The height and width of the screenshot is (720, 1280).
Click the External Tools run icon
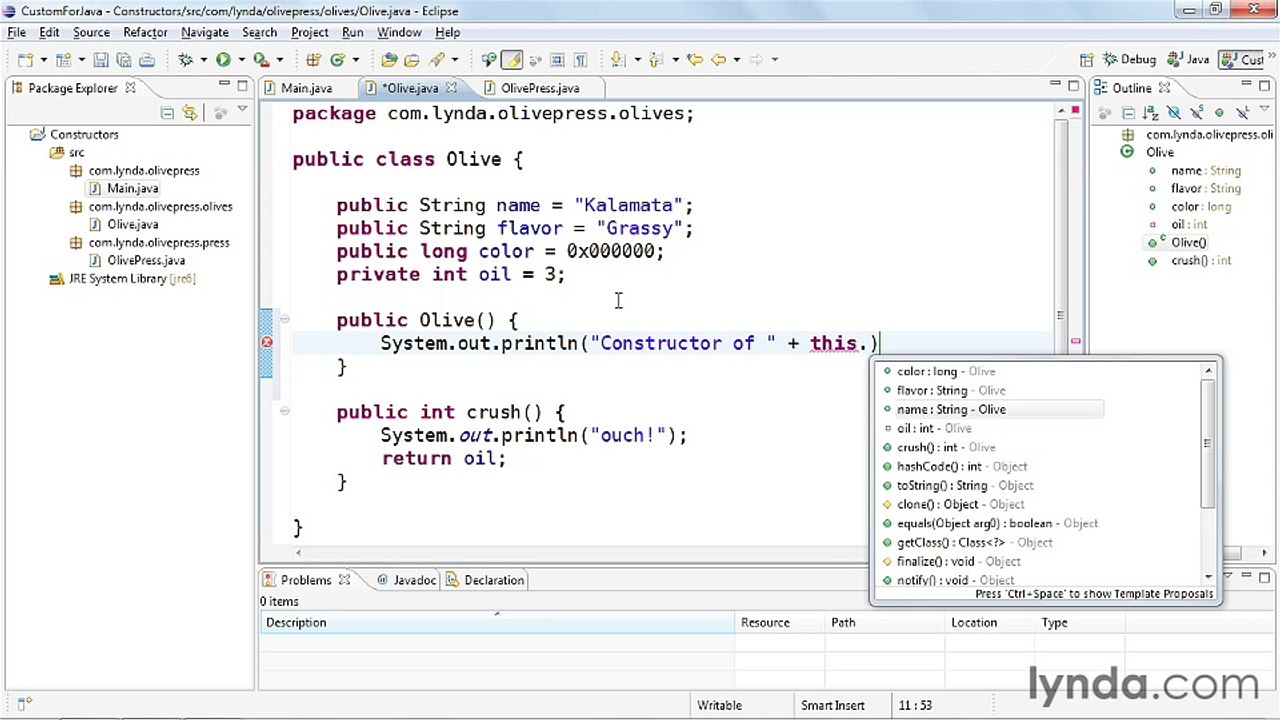261,60
